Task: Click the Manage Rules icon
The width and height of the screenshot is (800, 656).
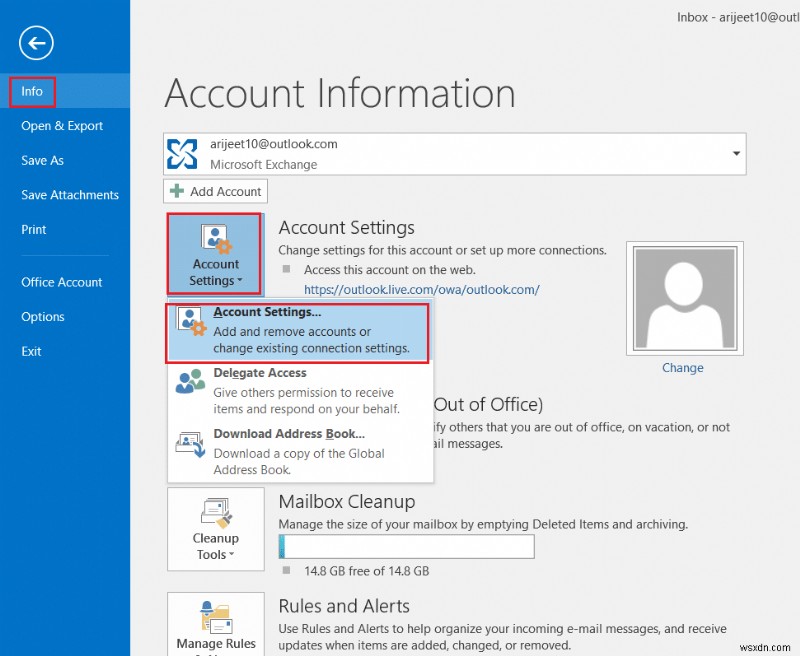Action: pos(215,618)
